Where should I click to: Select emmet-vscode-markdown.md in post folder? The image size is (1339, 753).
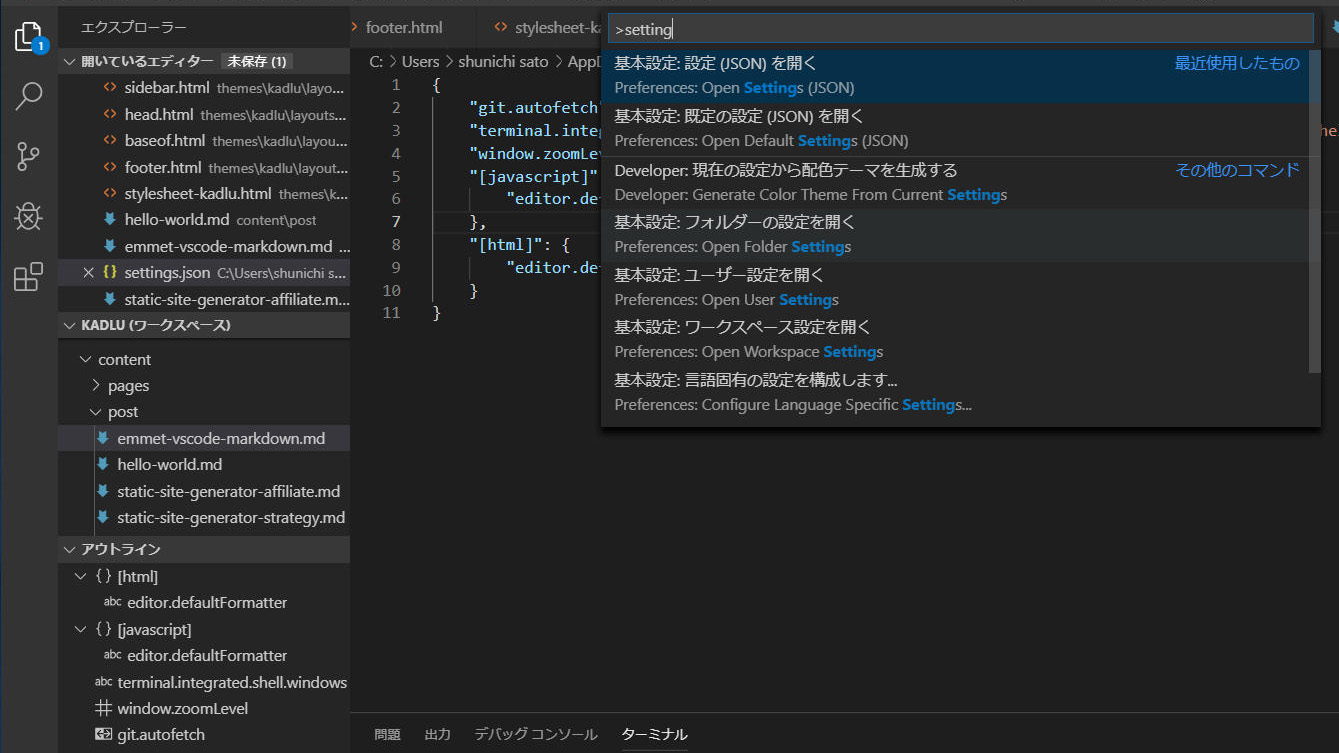pyautogui.click(x=204, y=438)
